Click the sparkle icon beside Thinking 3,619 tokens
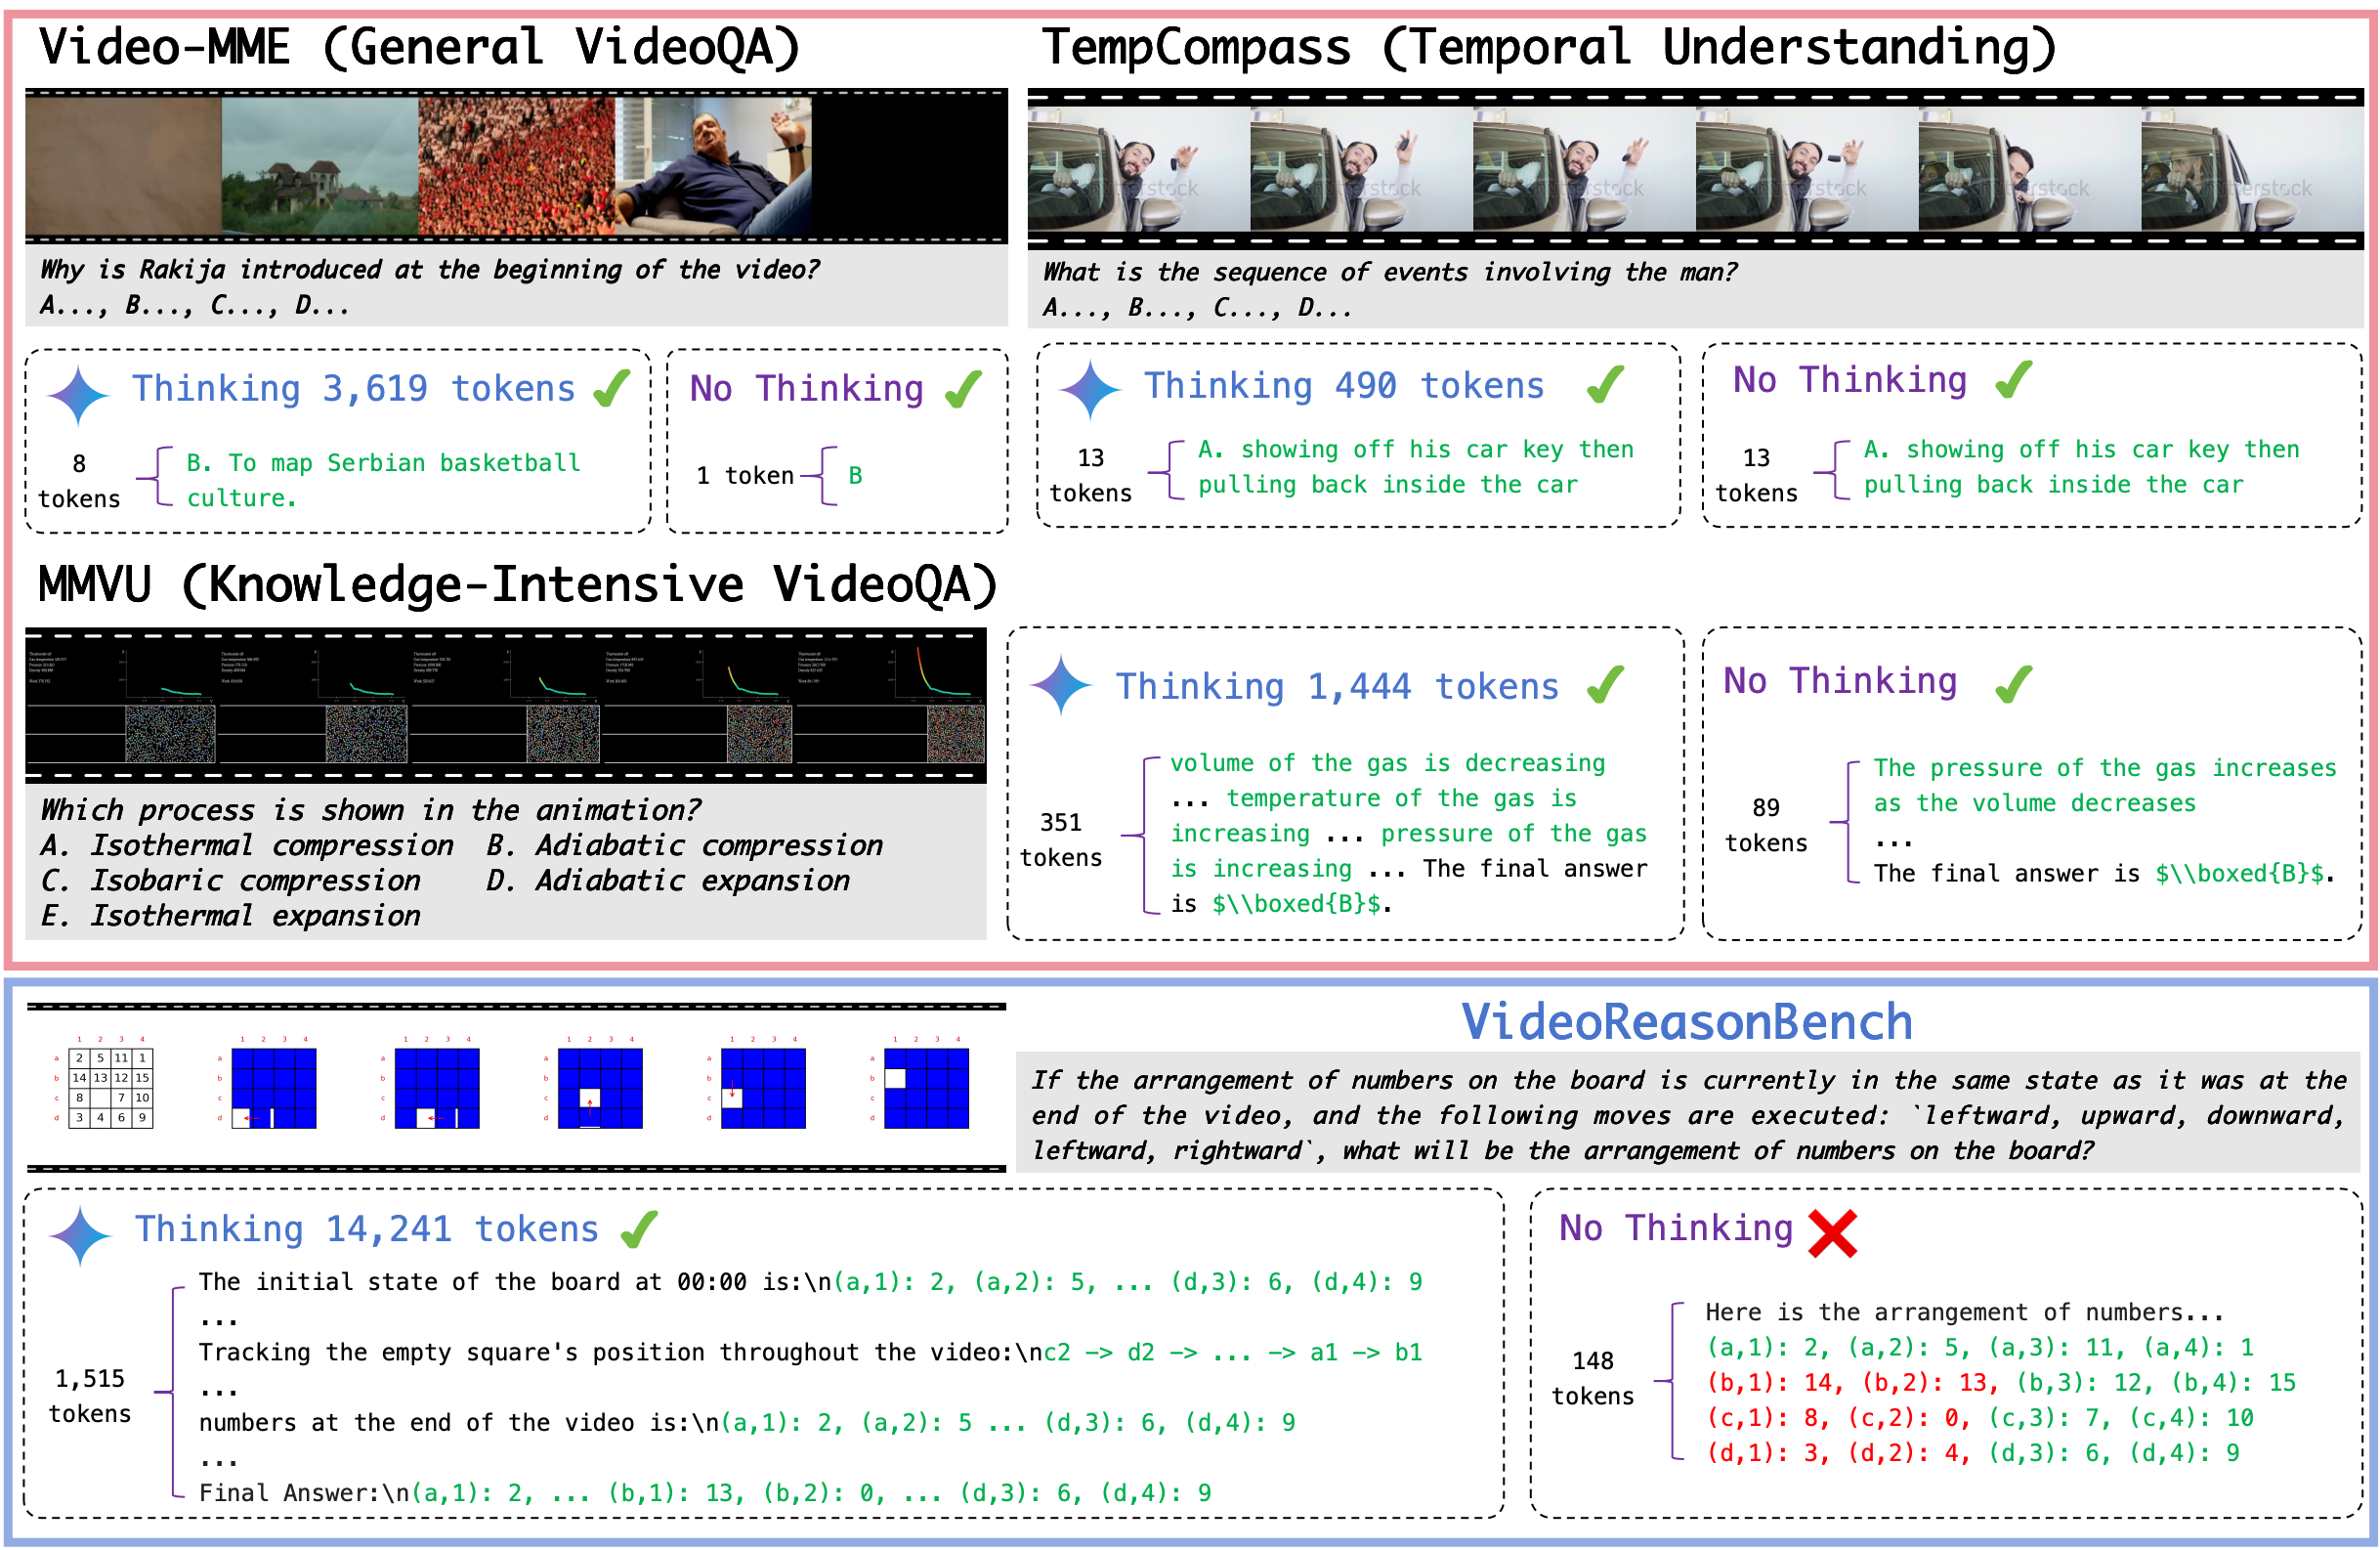2380x1550 pixels. point(78,396)
